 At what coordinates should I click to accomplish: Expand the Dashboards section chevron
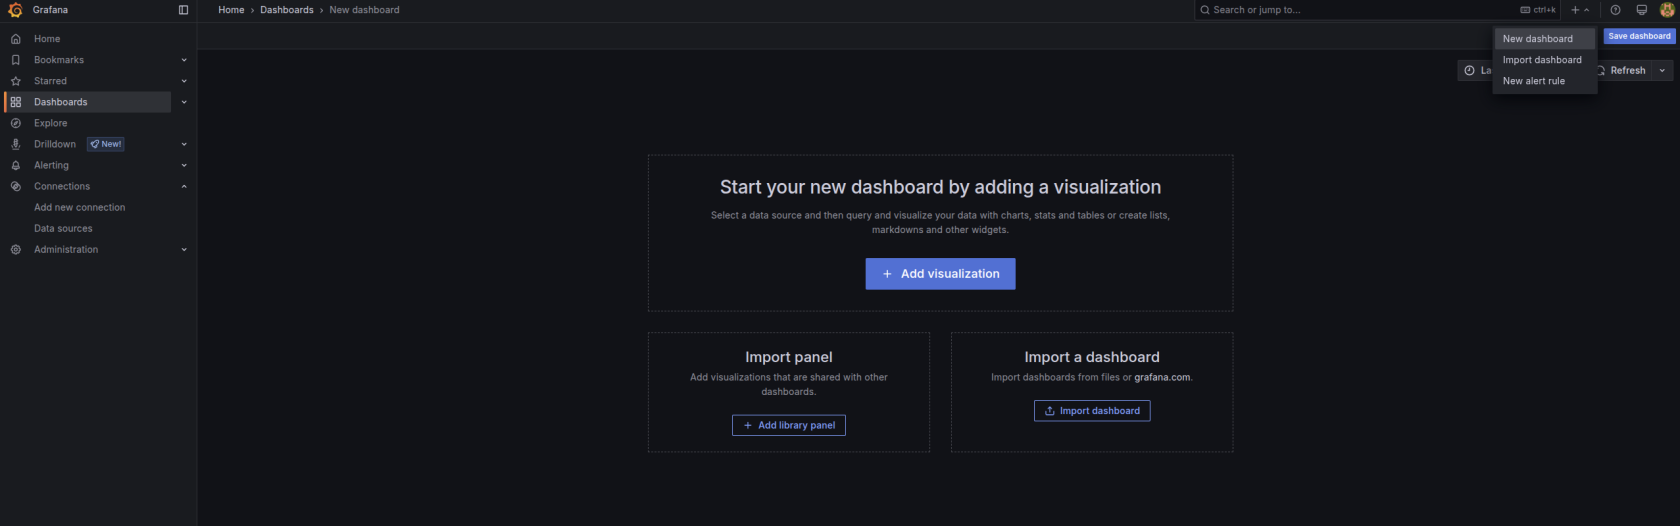(184, 102)
